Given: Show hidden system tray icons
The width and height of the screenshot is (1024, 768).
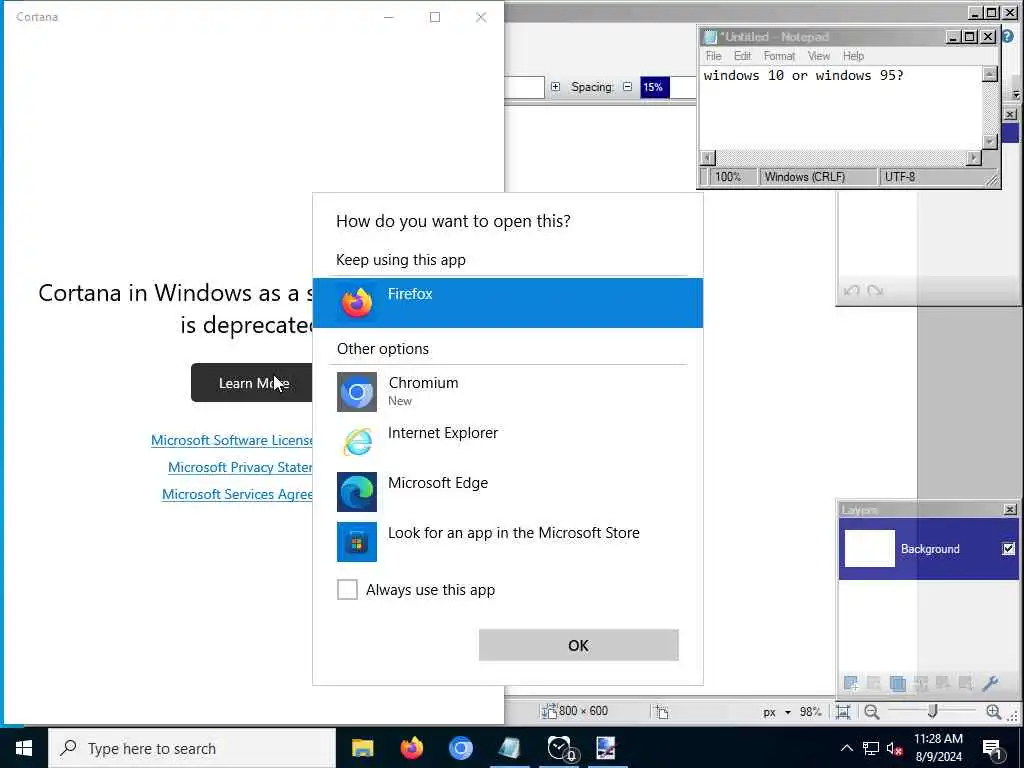Looking at the screenshot, I should tap(846, 748).
